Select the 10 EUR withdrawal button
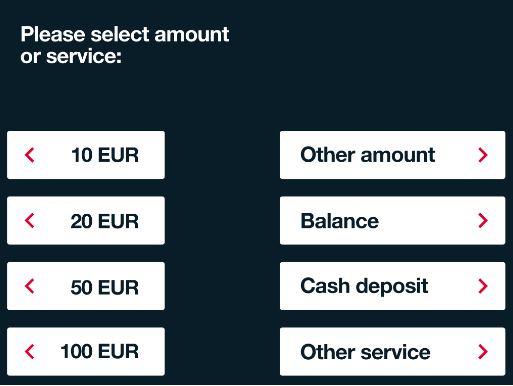The image size is (513, 386). pos(86,155)
